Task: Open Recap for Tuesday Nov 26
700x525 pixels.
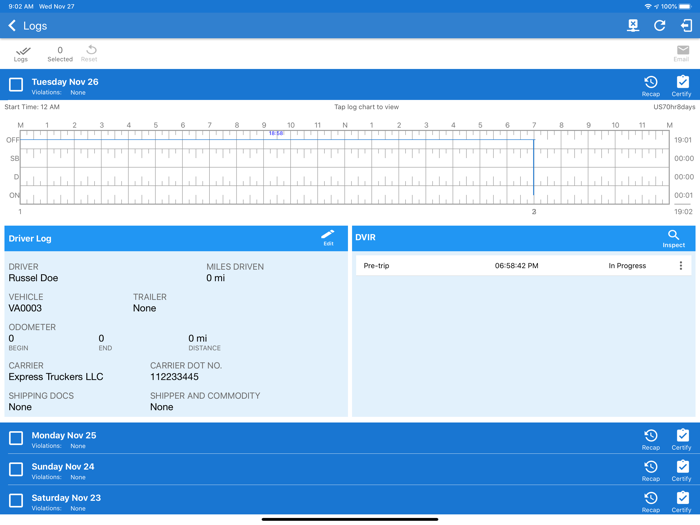Action: pyautogui.click(x=650, y=86)
